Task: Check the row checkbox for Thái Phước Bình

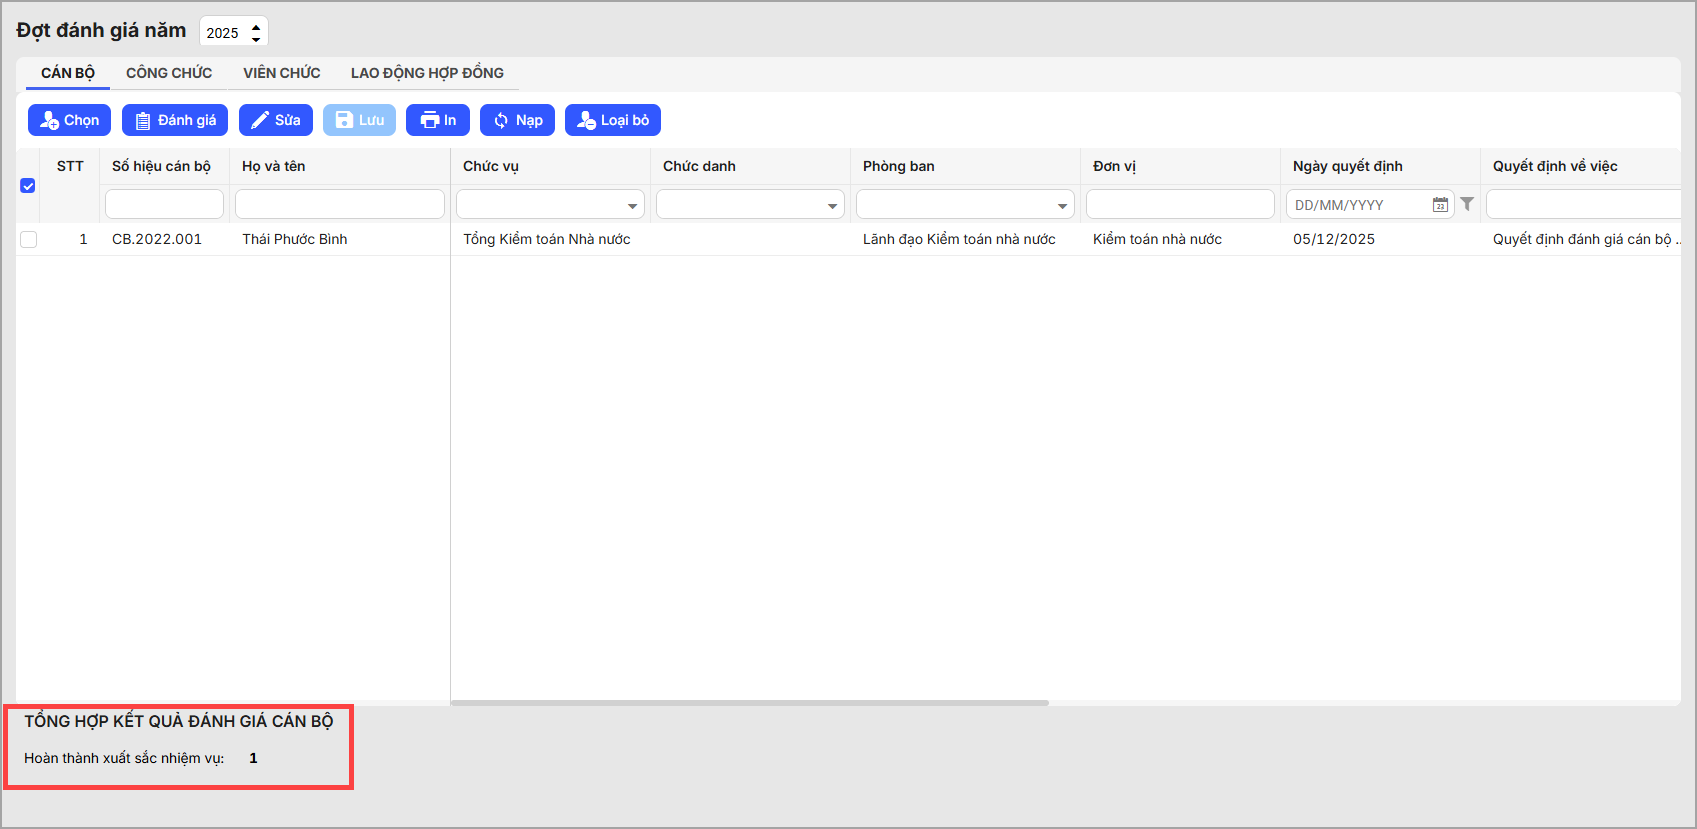Action: [28, 240]
